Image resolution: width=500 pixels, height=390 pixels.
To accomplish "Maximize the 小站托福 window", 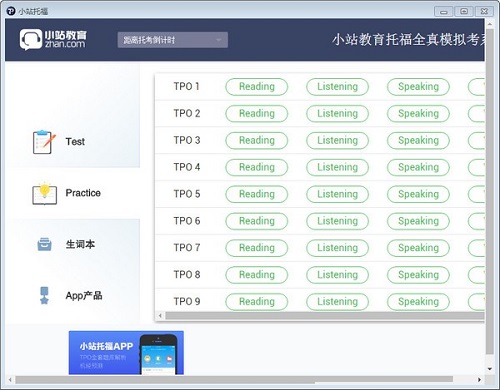I will click(x=464, y=12).
